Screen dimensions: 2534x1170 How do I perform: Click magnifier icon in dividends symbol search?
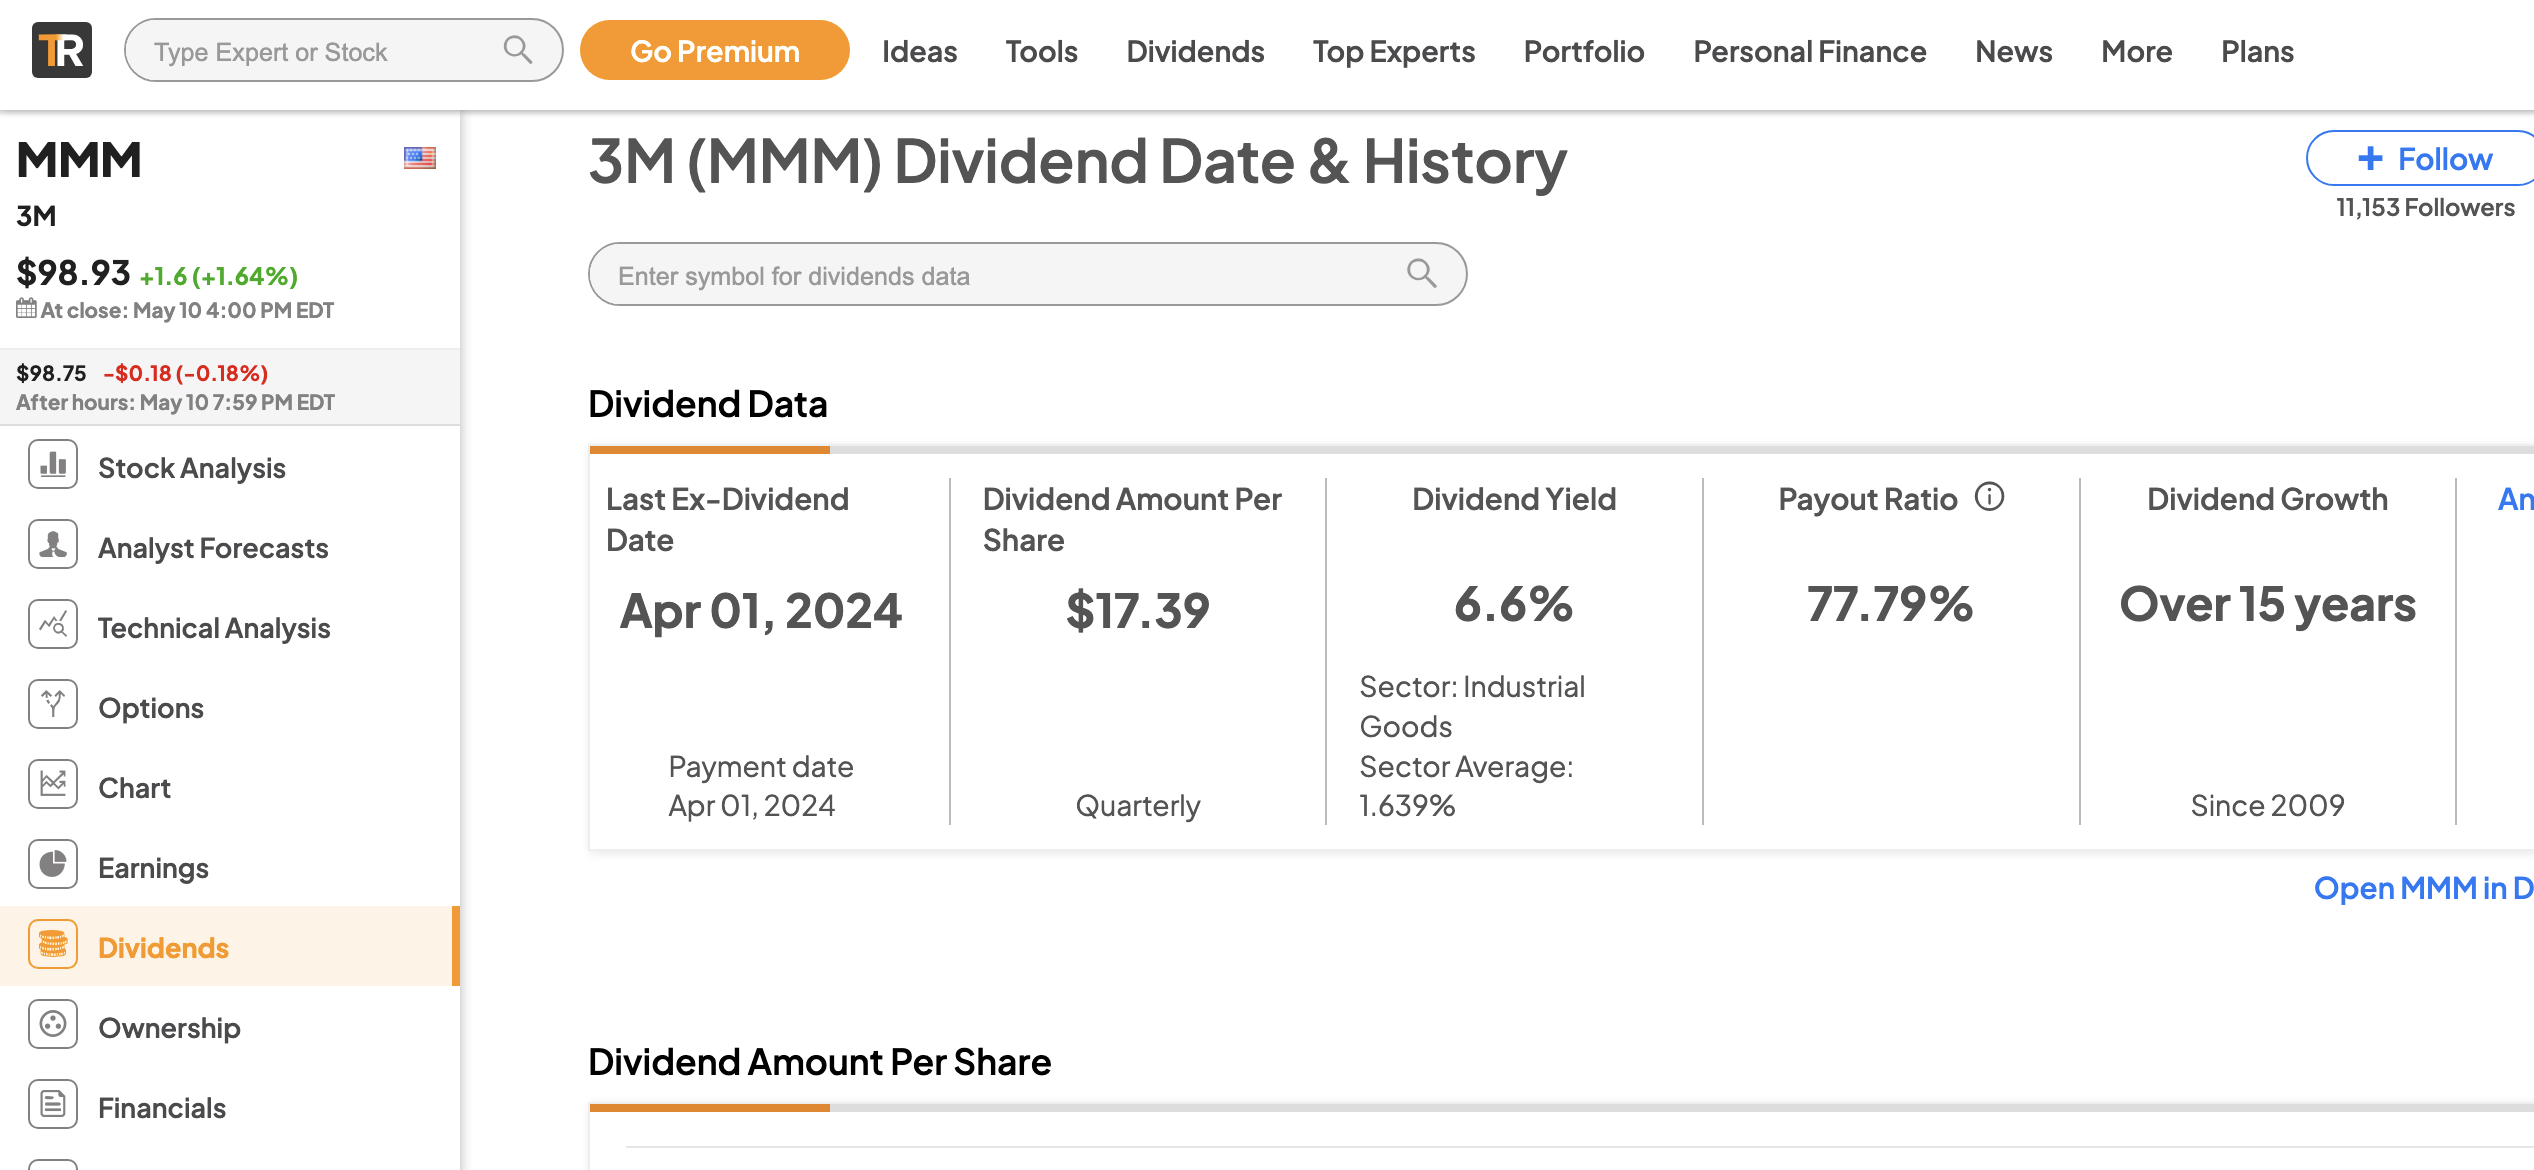[x=1421, y=273]
